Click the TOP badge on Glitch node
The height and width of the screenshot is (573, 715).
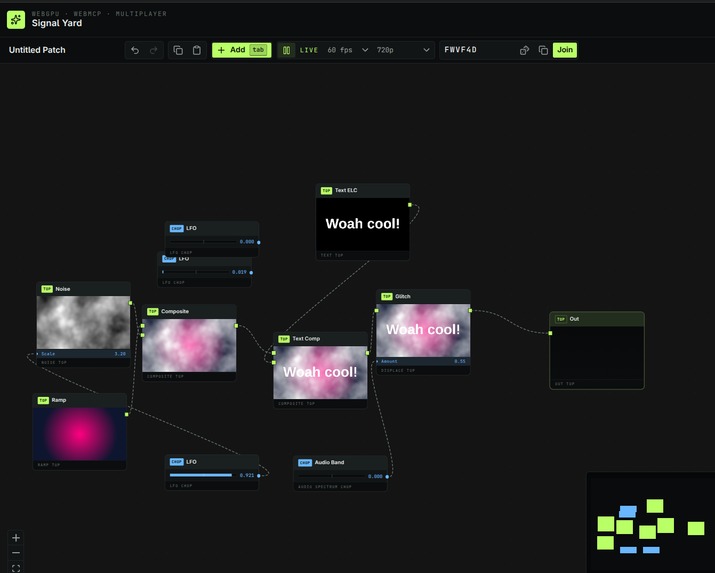coord(387,296)
